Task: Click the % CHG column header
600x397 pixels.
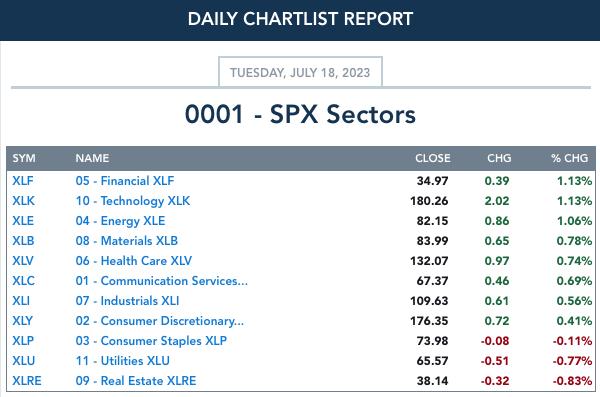Action: click(569, 158)
